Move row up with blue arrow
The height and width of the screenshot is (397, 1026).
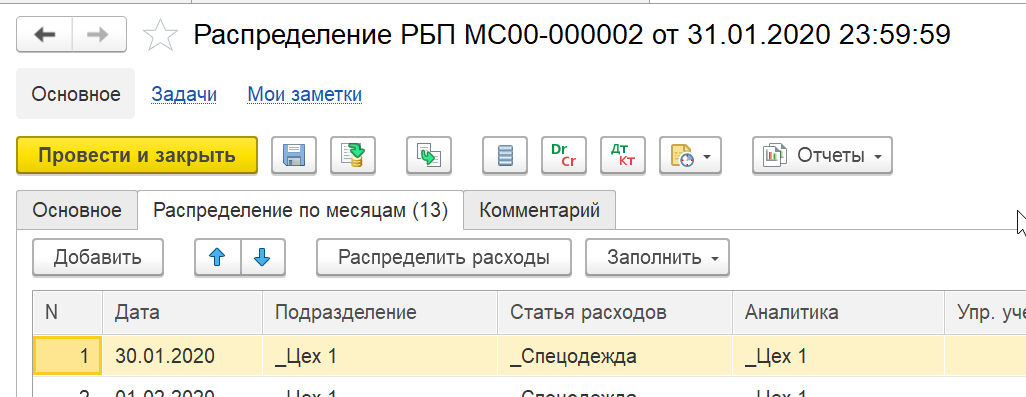[x=218, y=258]
